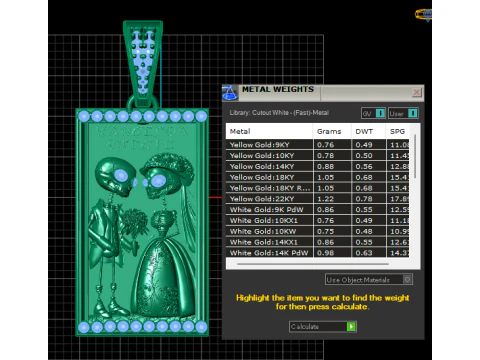This screenshot has height=360, width=480.
Task: Click the DWT column header
Action: coord(368,131)
